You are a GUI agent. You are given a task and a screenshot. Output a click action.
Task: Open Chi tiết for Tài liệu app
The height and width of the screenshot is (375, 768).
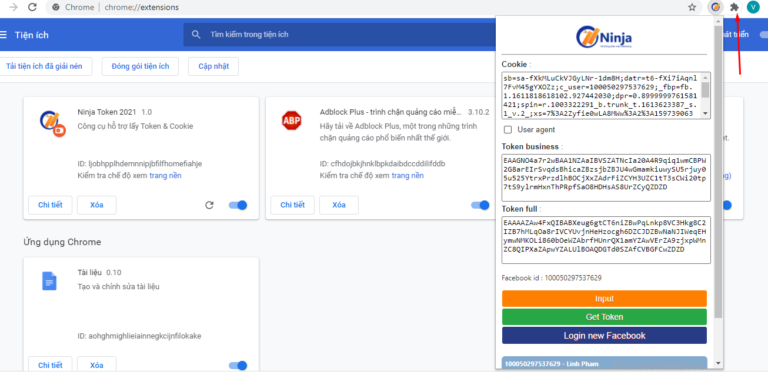(50, 365)
